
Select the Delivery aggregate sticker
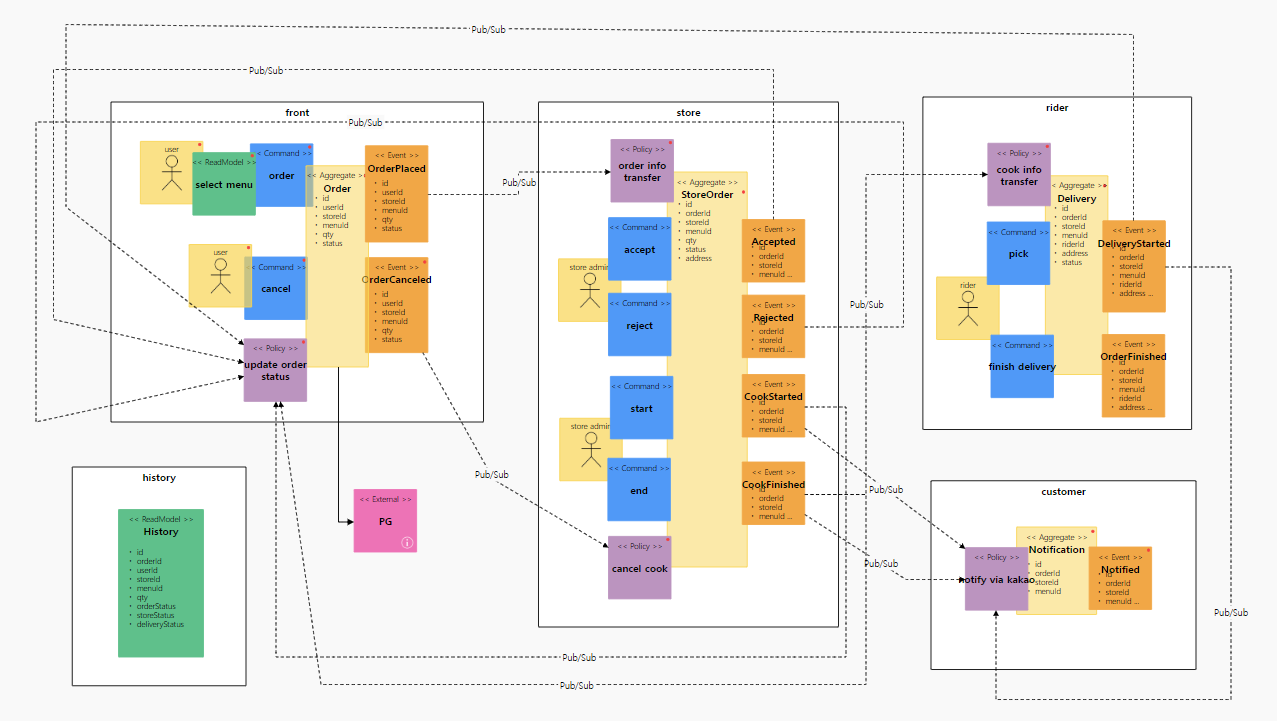1076,275
